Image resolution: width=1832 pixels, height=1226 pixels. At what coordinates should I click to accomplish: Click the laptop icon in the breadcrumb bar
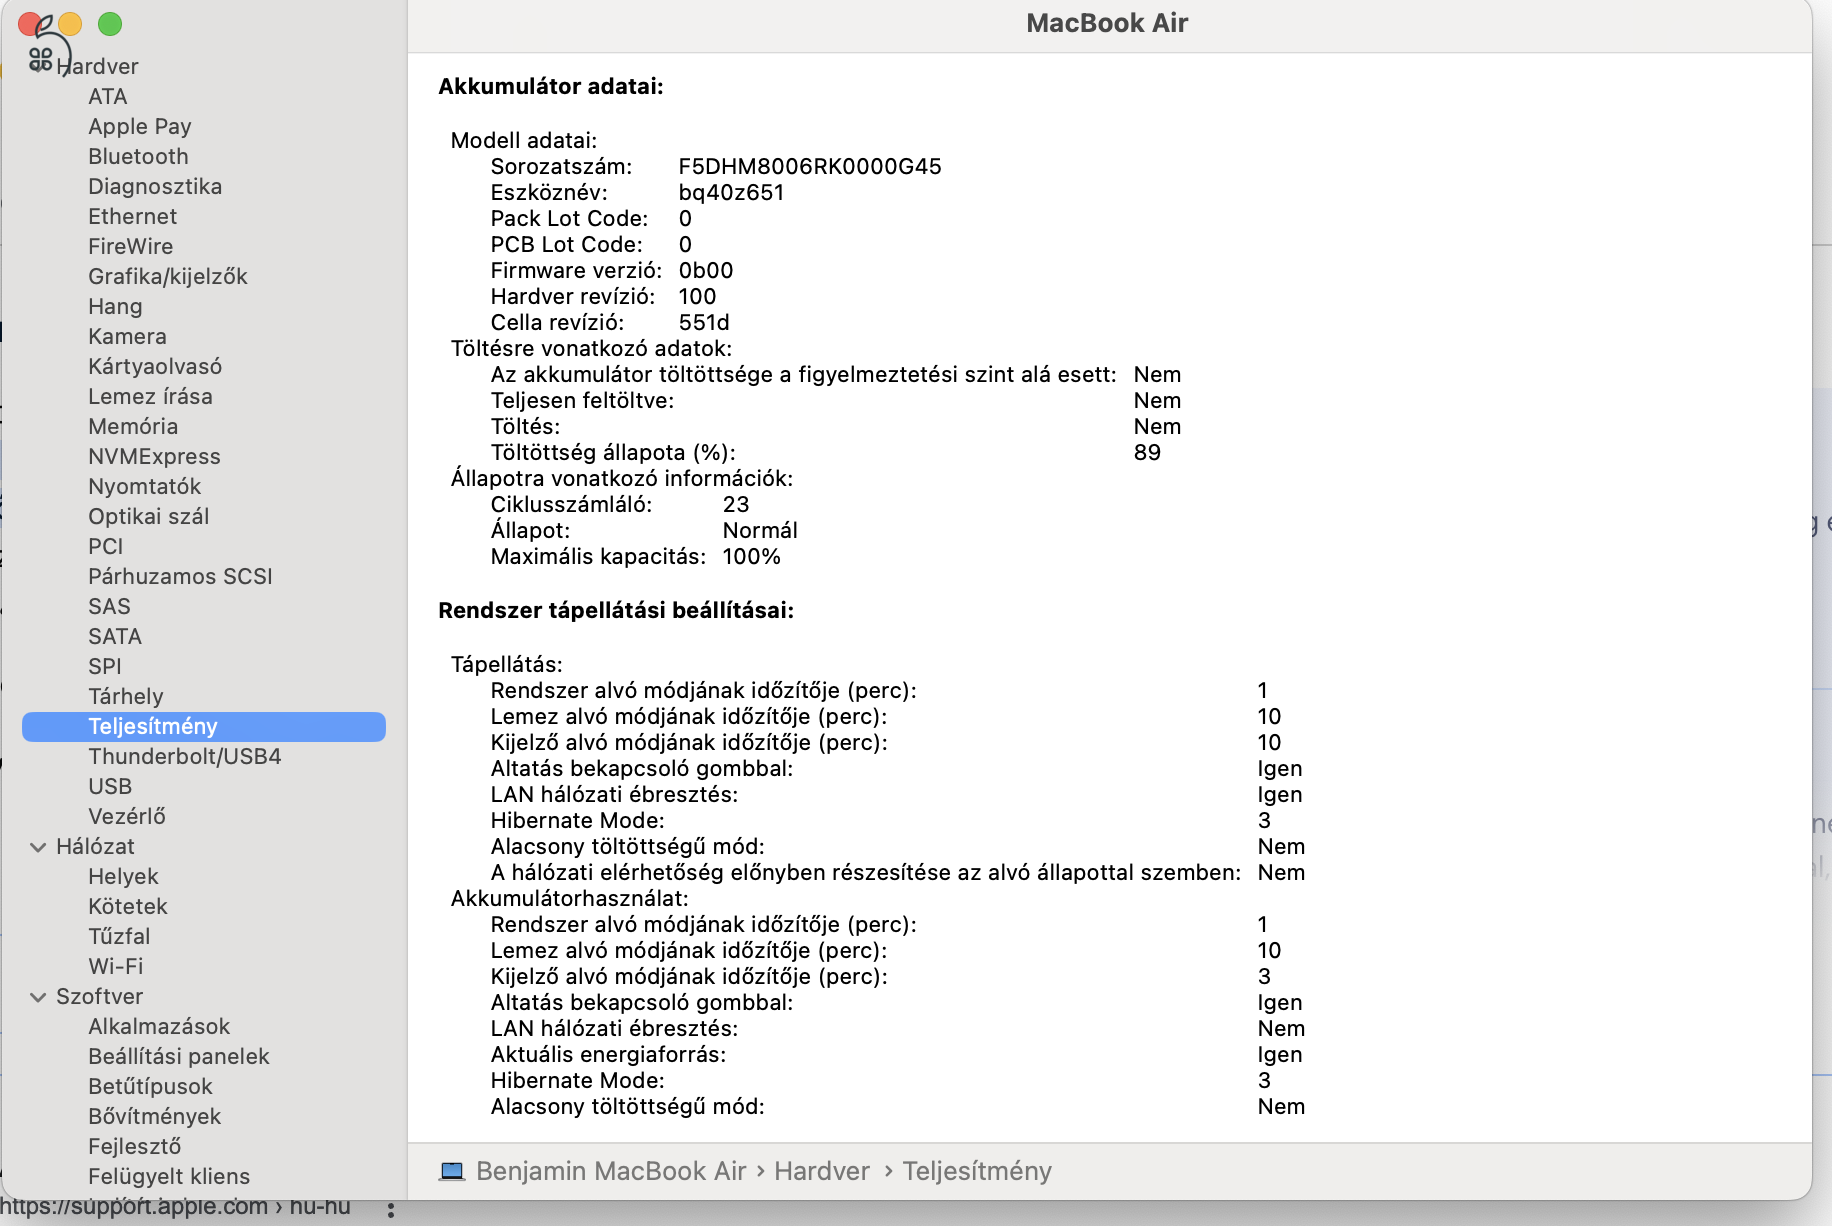point(453,1171)
